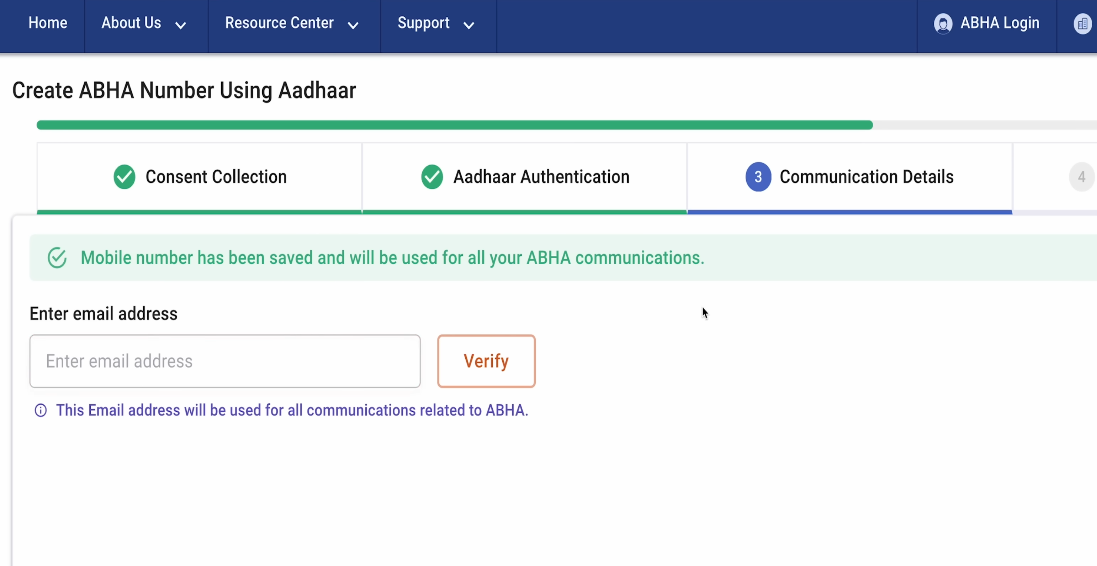Click the success check icon in notification
Screen dimensions: 1097x566
57,258
